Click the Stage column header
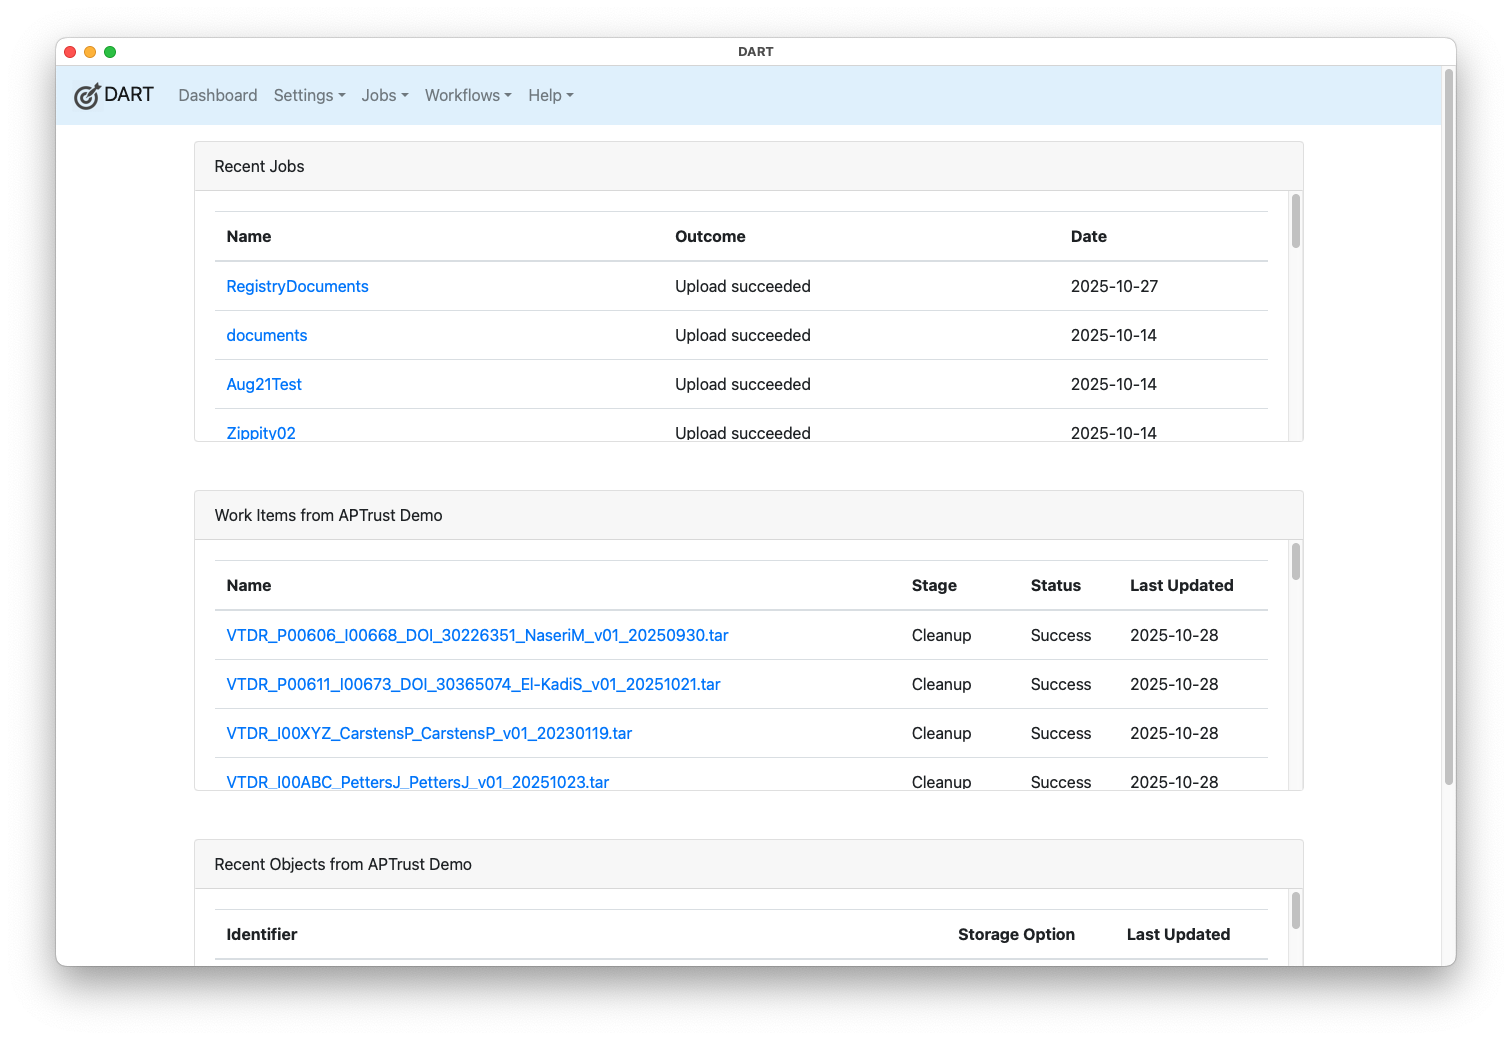Screen dimensions: 1512x1040 (x=934, y=585)
